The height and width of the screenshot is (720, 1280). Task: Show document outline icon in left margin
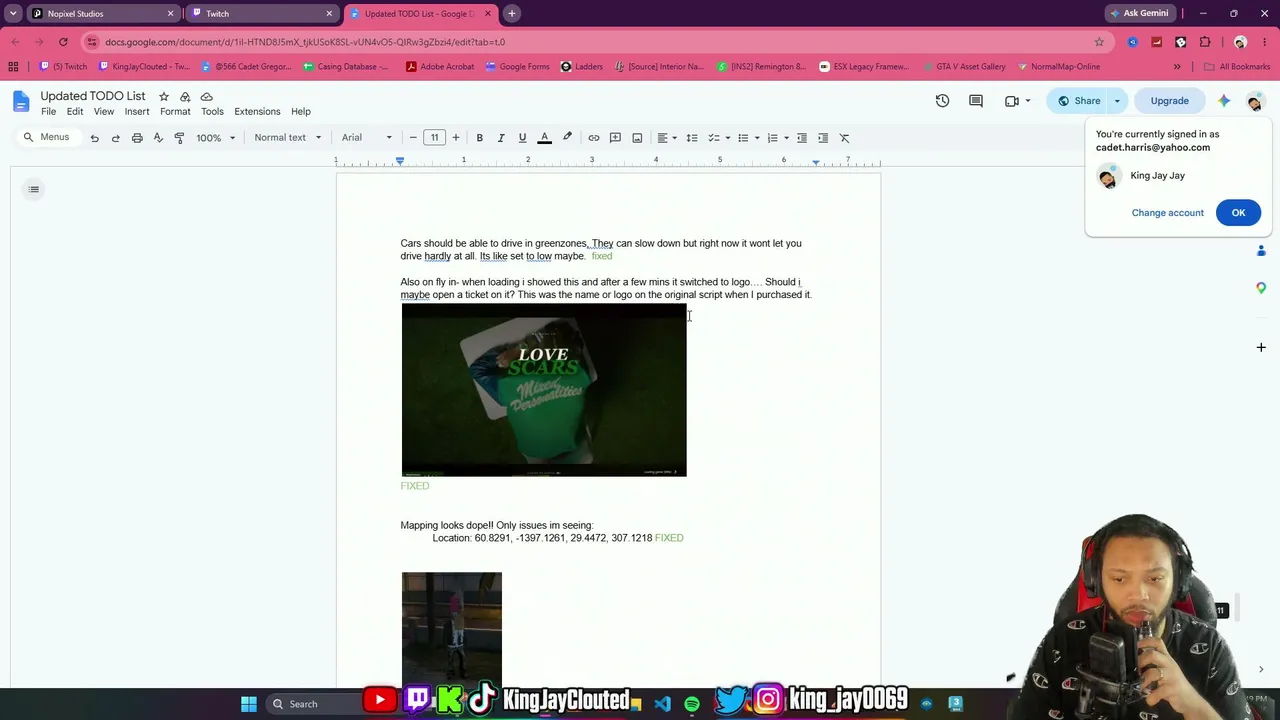point(34,189)
